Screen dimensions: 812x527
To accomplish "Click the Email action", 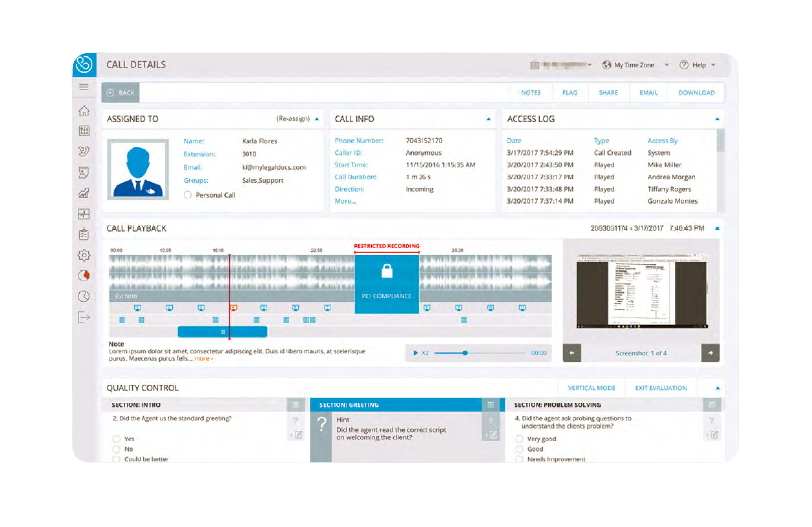I will tap(648, 93).
